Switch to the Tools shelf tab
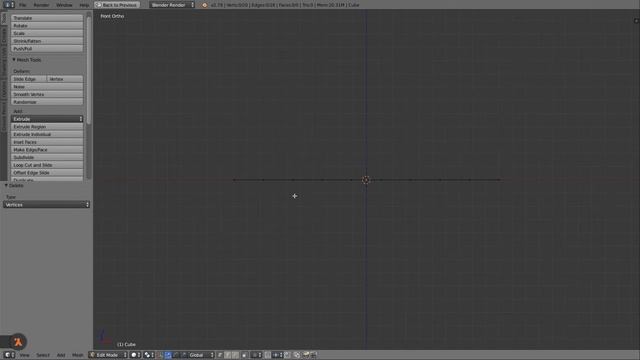This screenshot has height=360, width=640. click(4, 18)
